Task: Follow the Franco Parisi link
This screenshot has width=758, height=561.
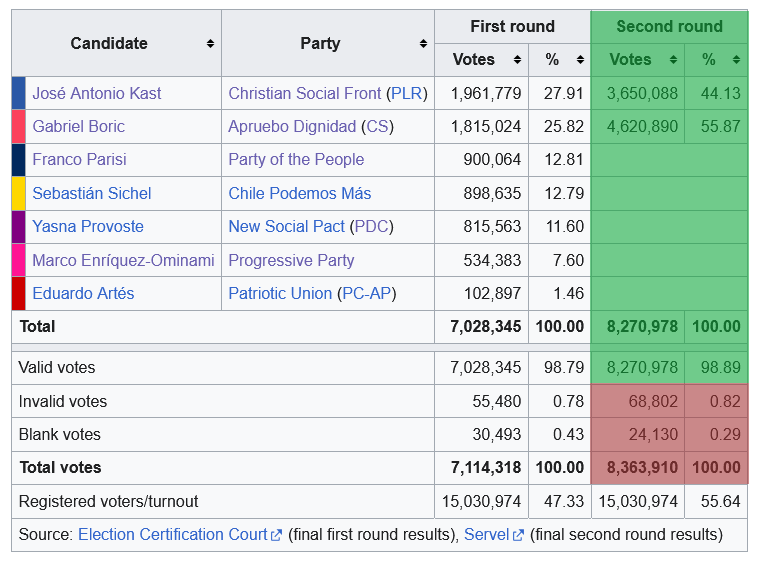Action: point(79,159)
